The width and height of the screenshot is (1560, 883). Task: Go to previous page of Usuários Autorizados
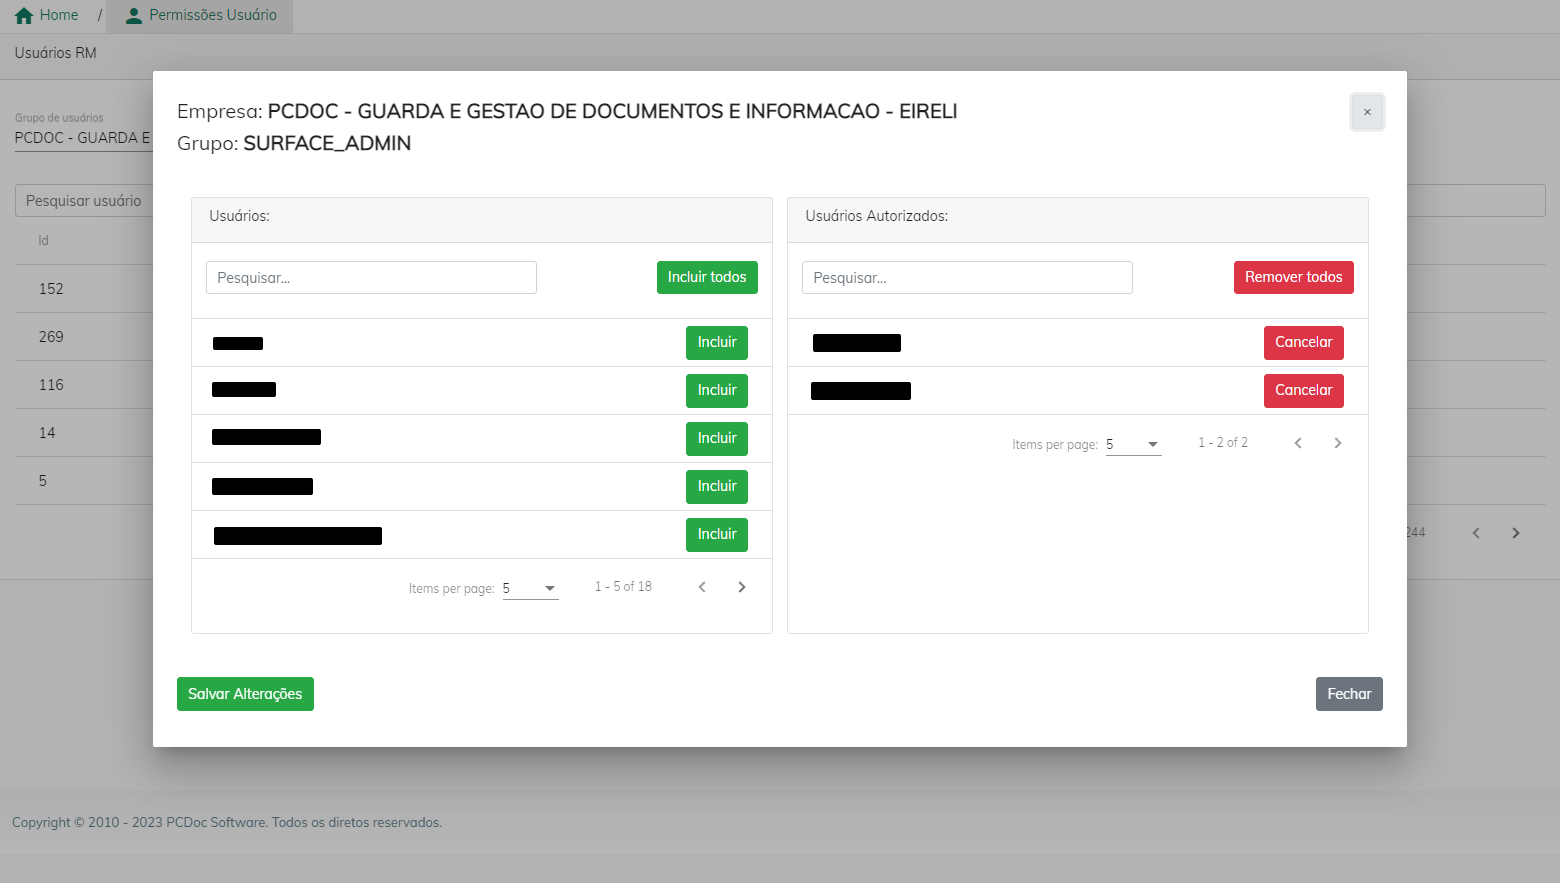(1298, 443)
